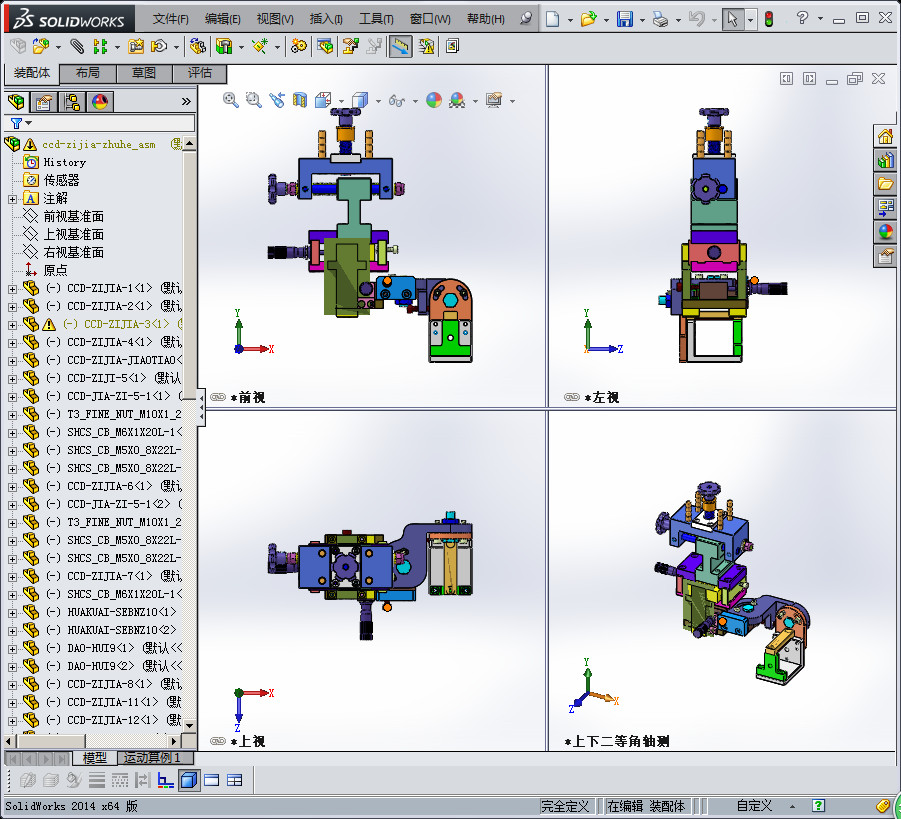
Task: Open the Design Library task pane
Action: [885, 160]
